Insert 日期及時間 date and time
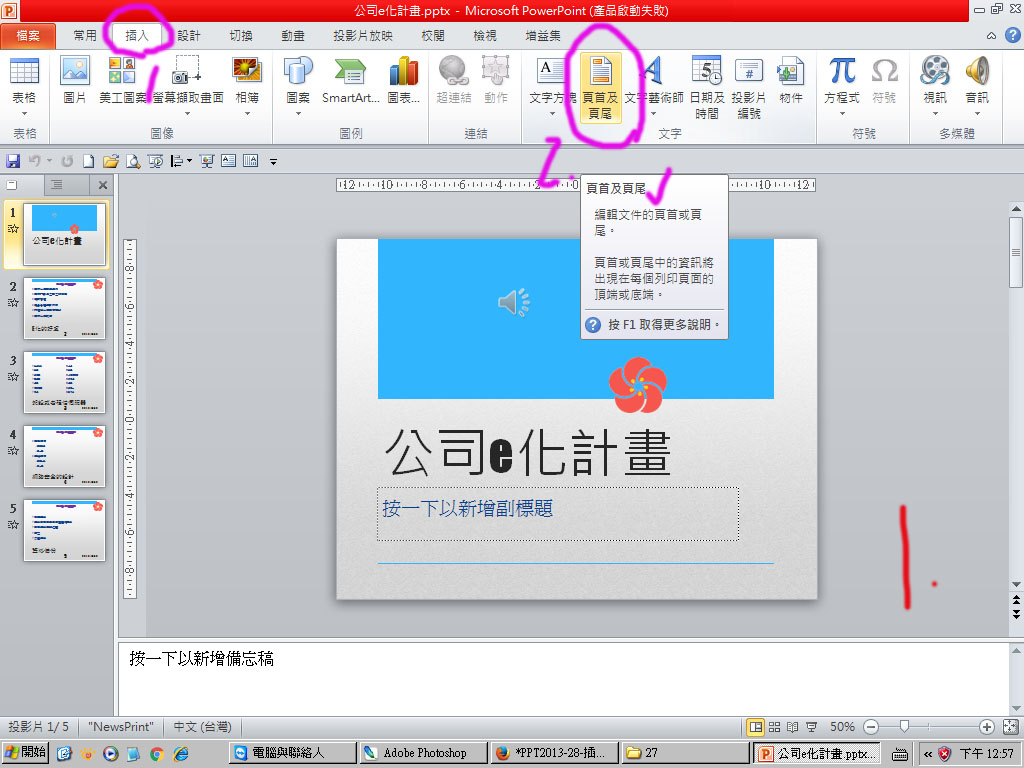Image resolution: width=1024 pixels, height=768 pixels. click(x=707, y=71)
